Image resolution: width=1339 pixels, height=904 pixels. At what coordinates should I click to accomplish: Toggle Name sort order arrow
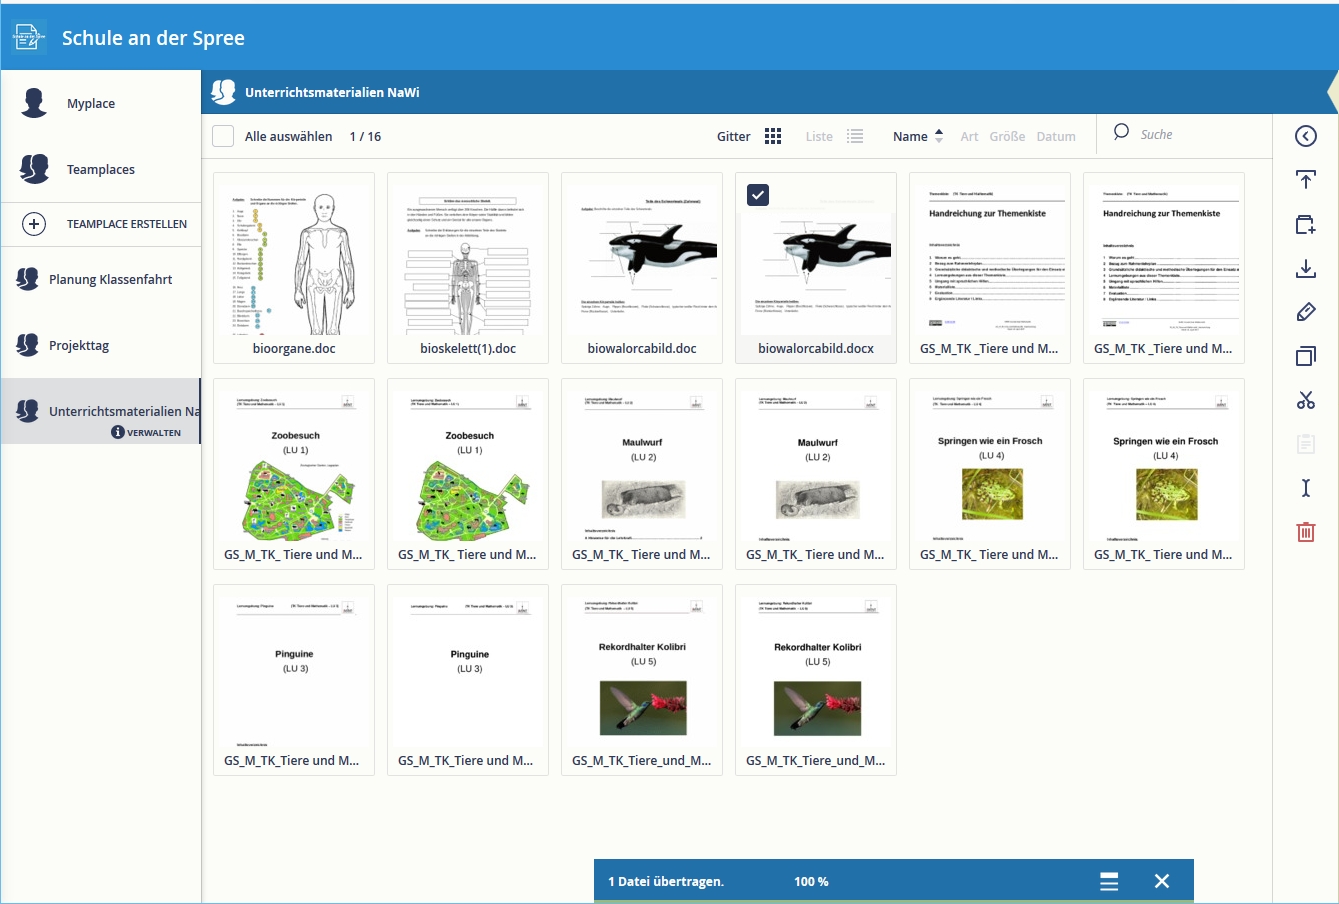click(938, 136)
